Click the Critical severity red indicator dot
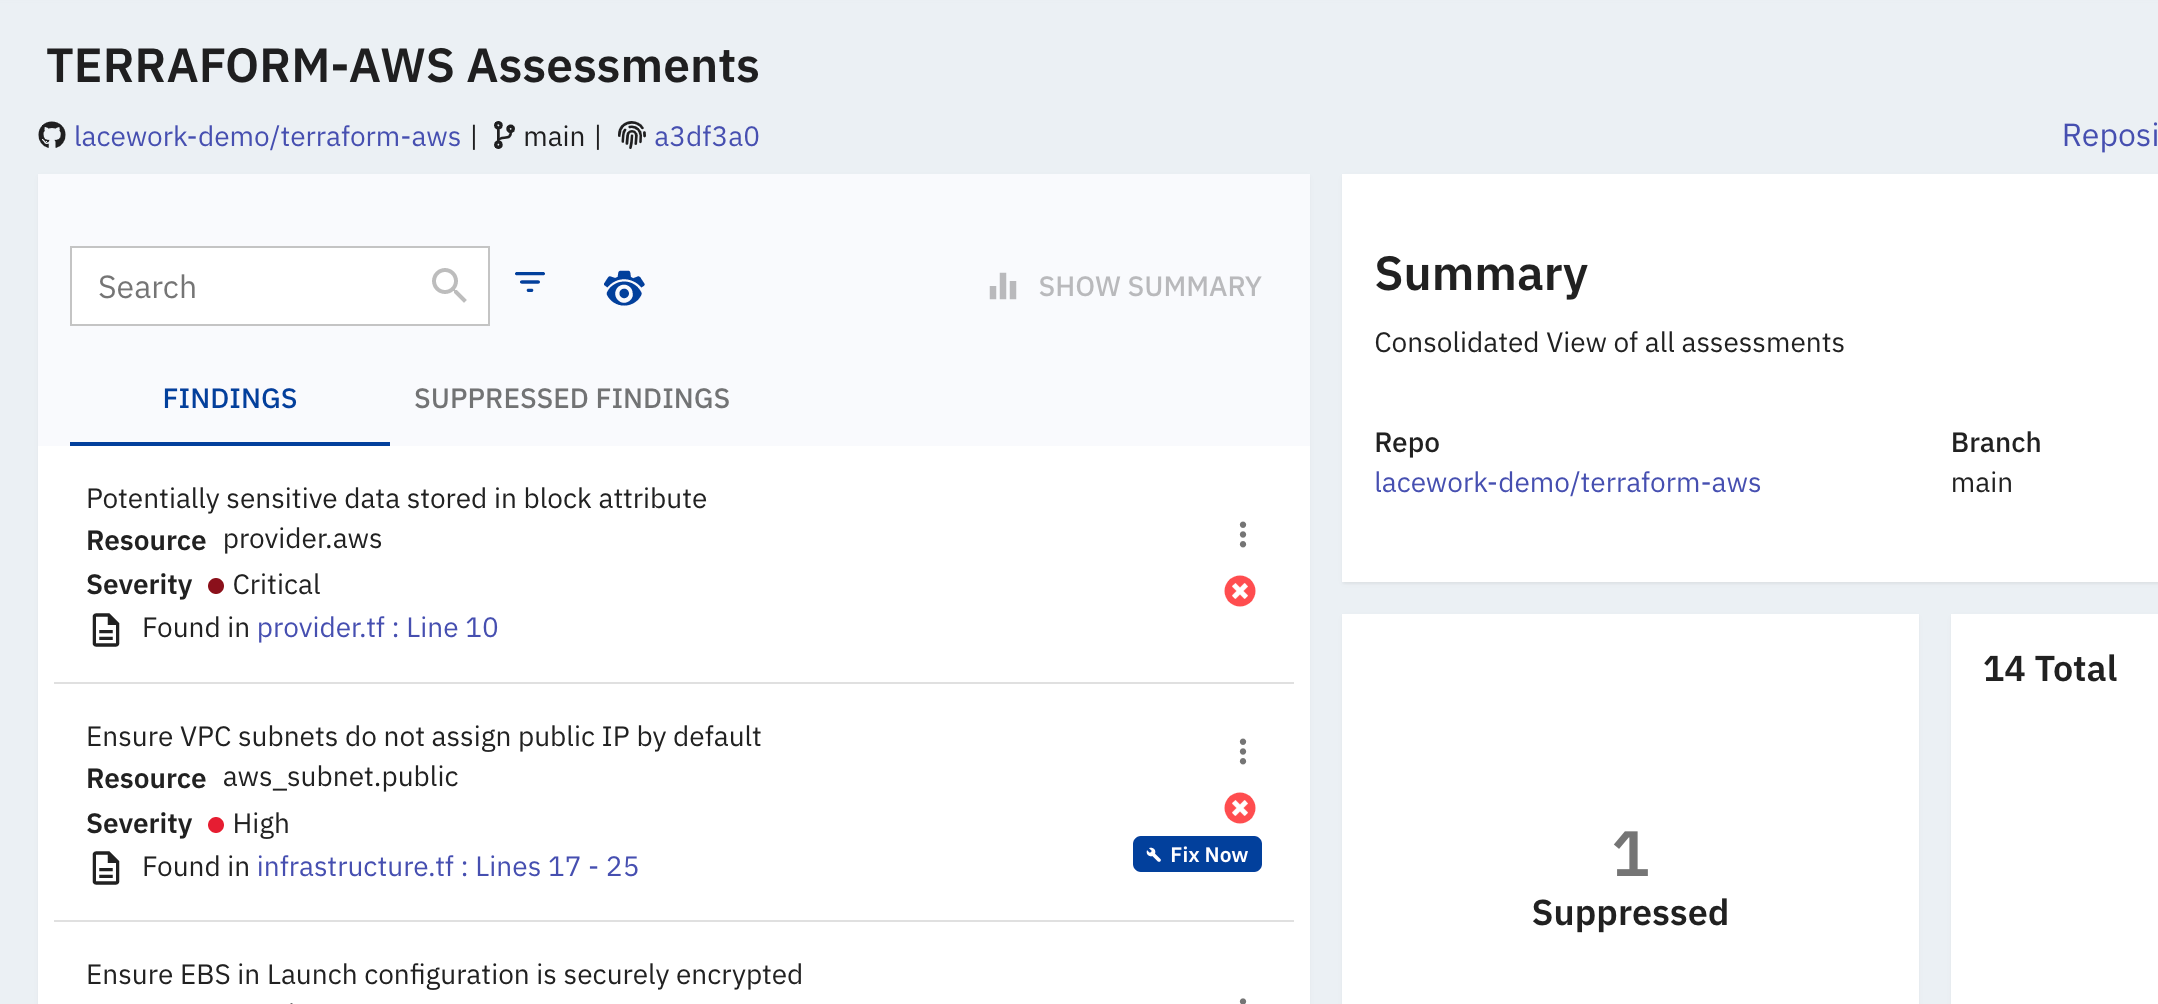 [x=216, y=585]
